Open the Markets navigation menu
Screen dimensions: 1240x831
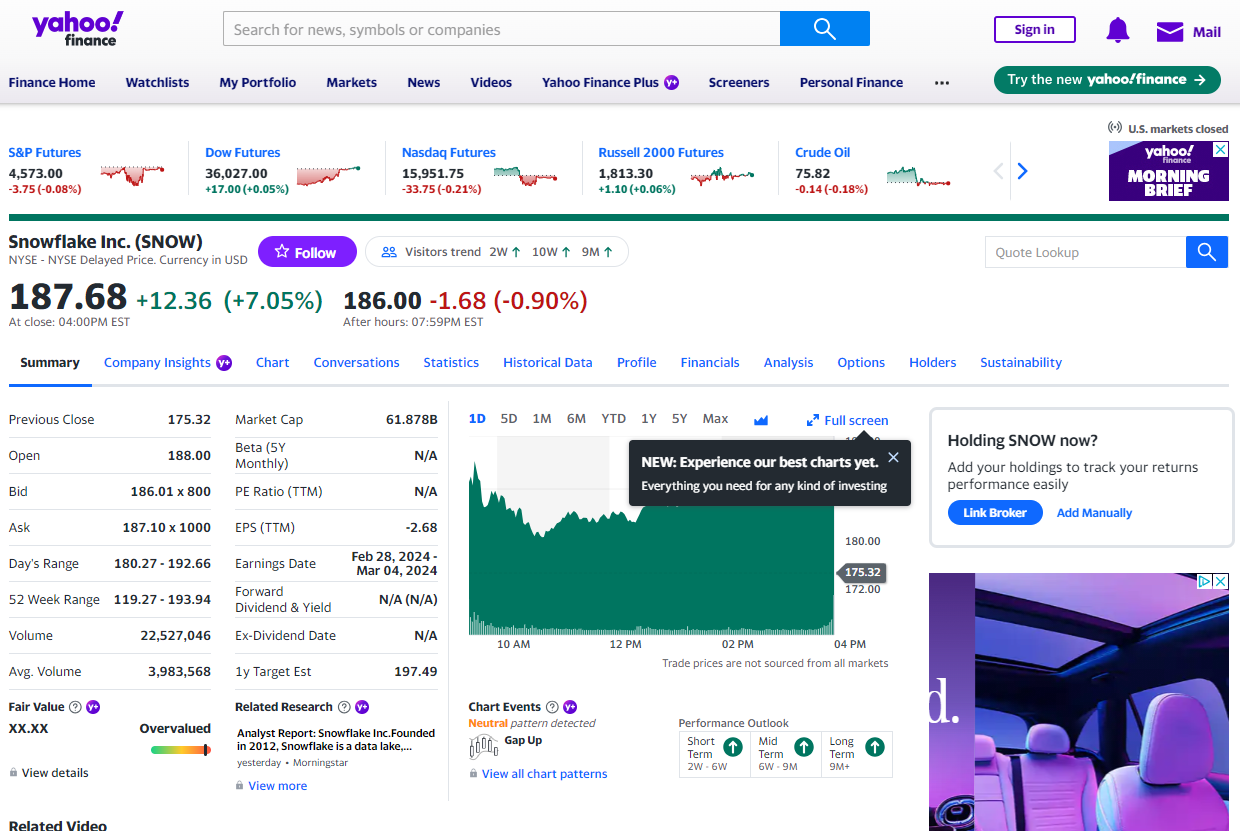coord(352,83)
